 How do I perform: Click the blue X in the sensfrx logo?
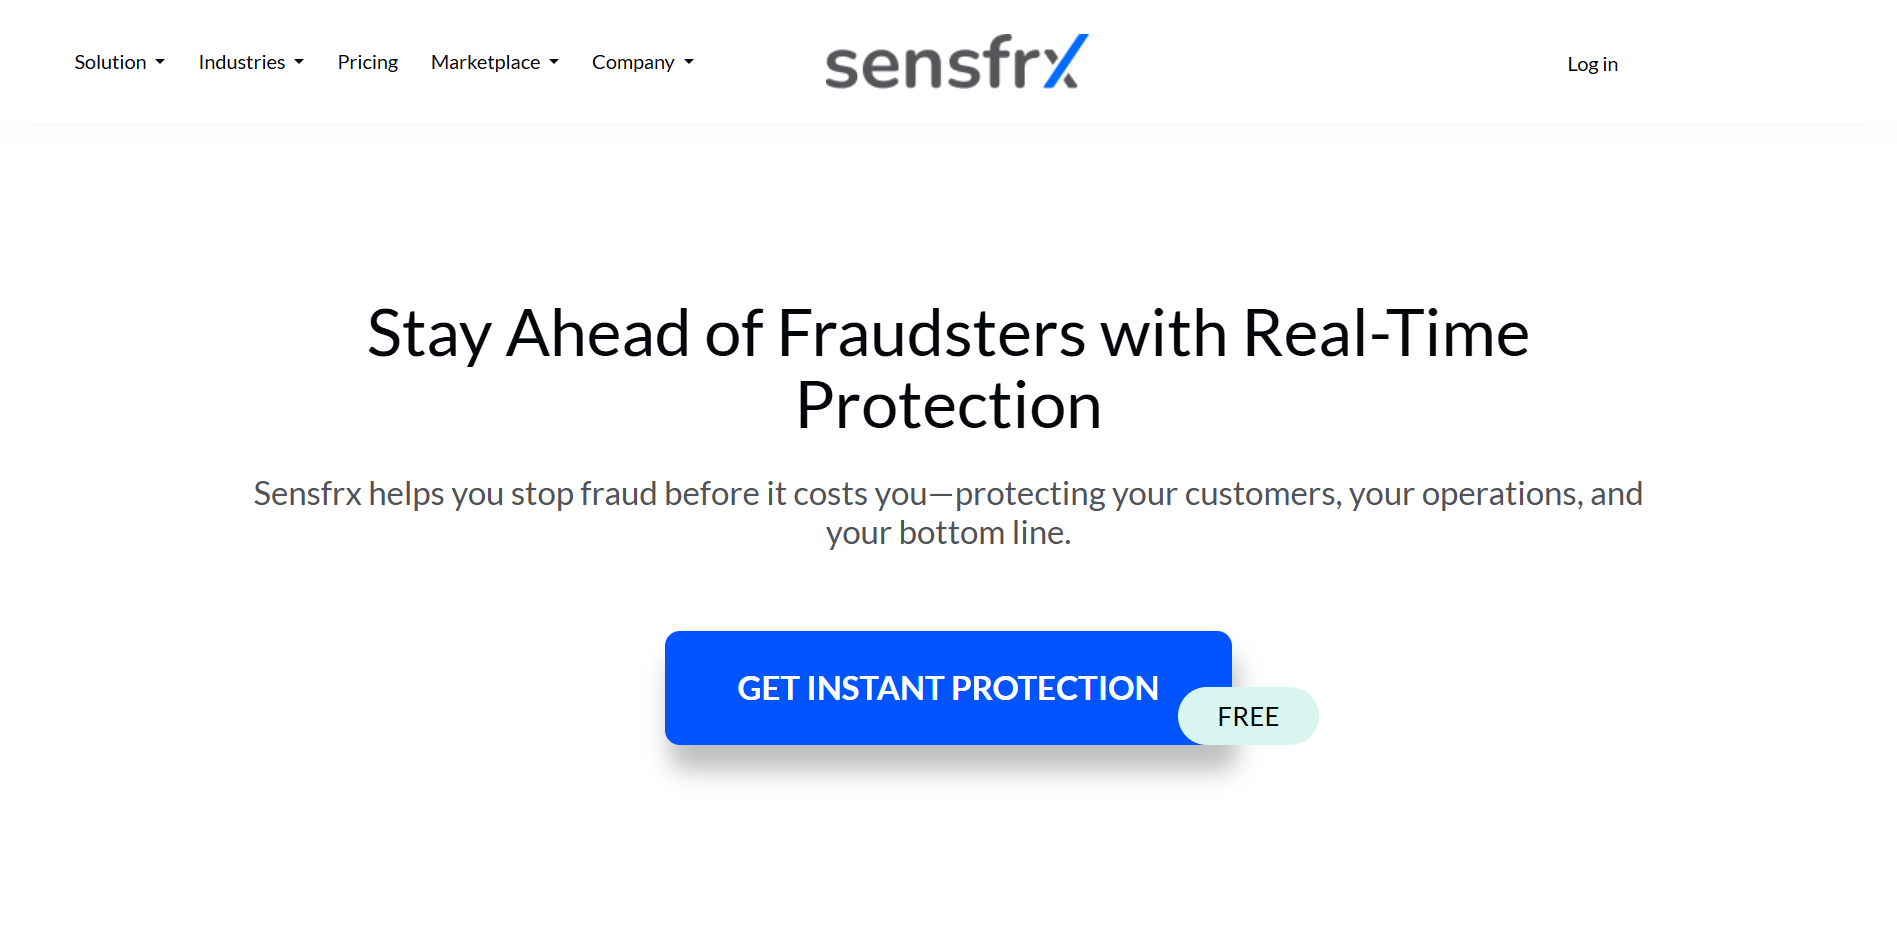tap(1064, 58)
